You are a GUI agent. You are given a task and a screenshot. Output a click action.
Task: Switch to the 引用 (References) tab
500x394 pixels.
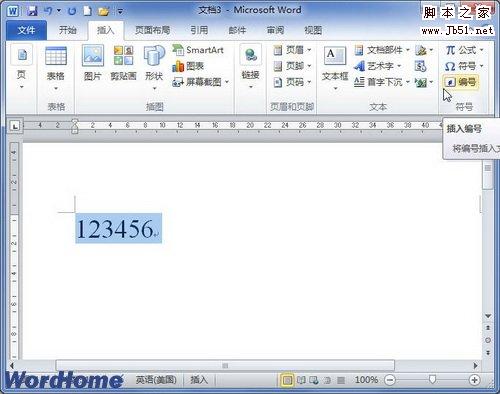[x=199, y=30]
